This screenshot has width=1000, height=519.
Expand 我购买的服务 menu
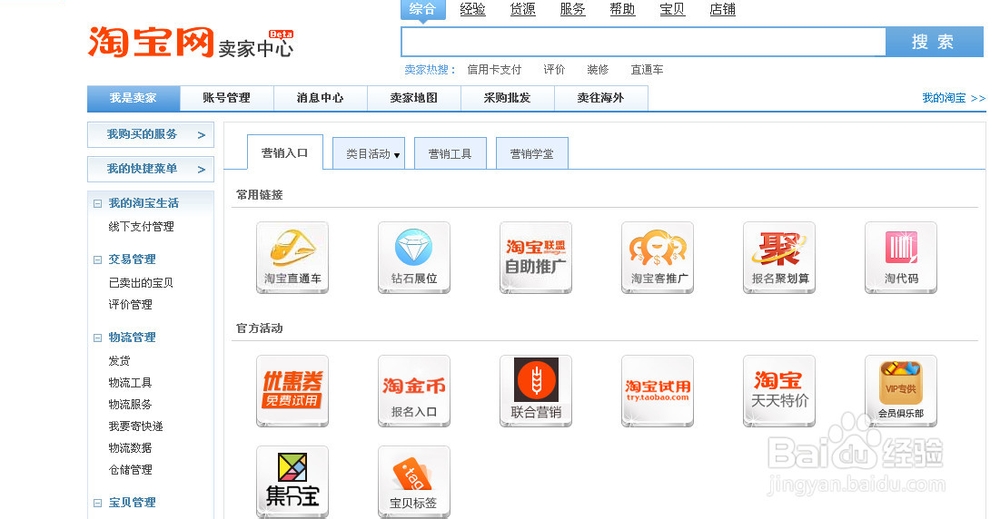click(x=151, y=135)
